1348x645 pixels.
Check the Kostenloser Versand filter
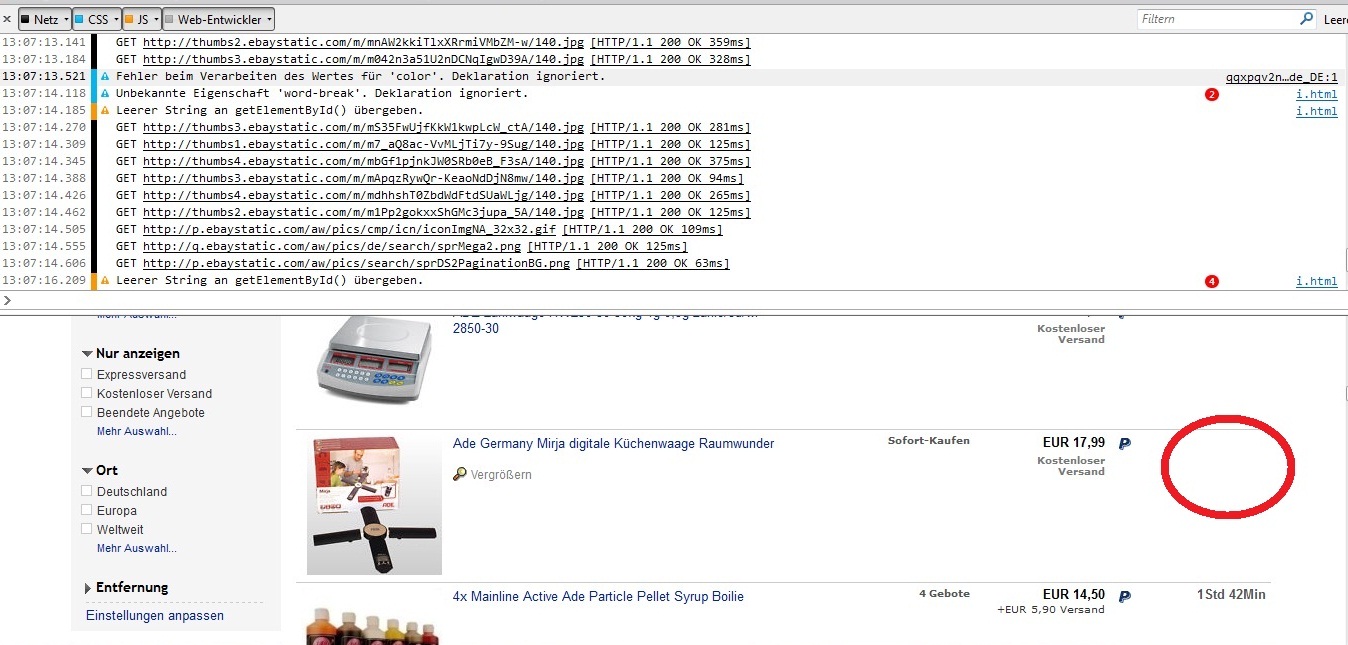(x=87, y=394)
